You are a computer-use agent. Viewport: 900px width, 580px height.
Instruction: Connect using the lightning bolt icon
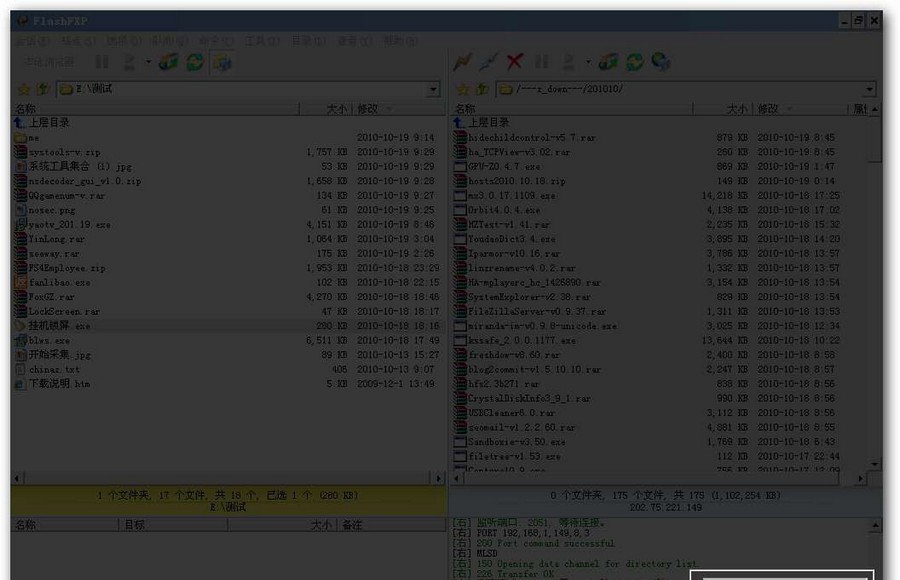461,62
